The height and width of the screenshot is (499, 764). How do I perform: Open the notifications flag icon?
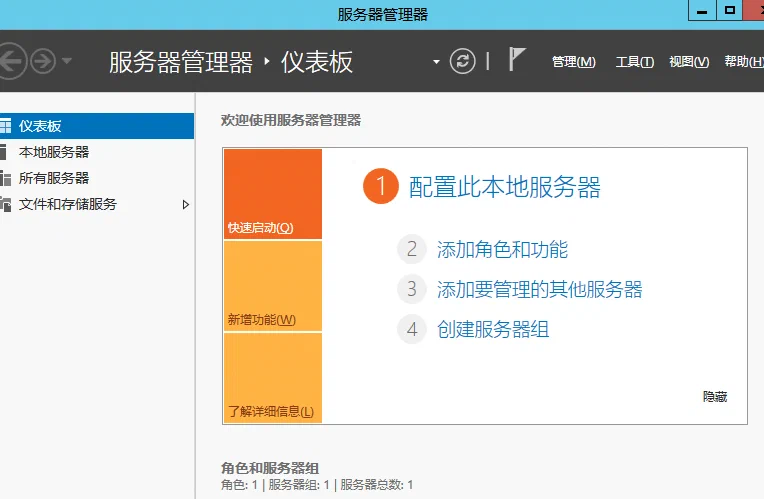tap(516, 59)
